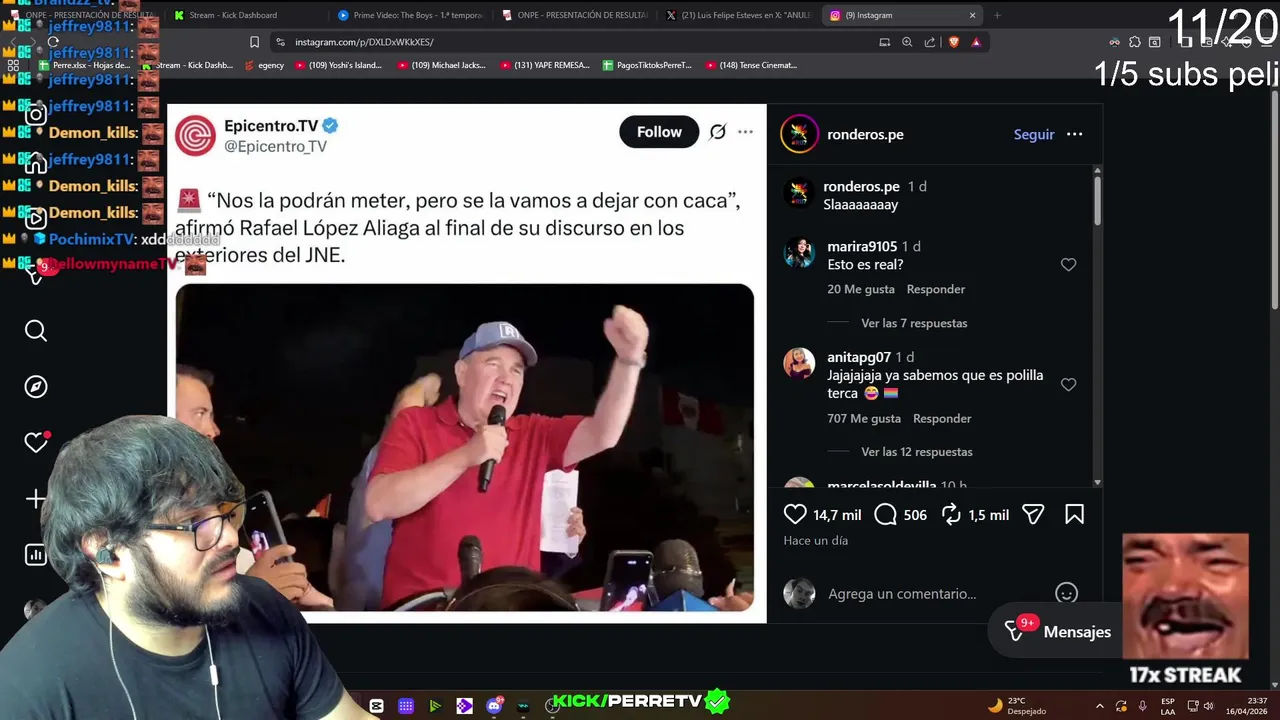Image resolution: width=1280 pixels, height=720 pixels.
Task: Like marira9105's comment
Action: (x=1068, y=265)
